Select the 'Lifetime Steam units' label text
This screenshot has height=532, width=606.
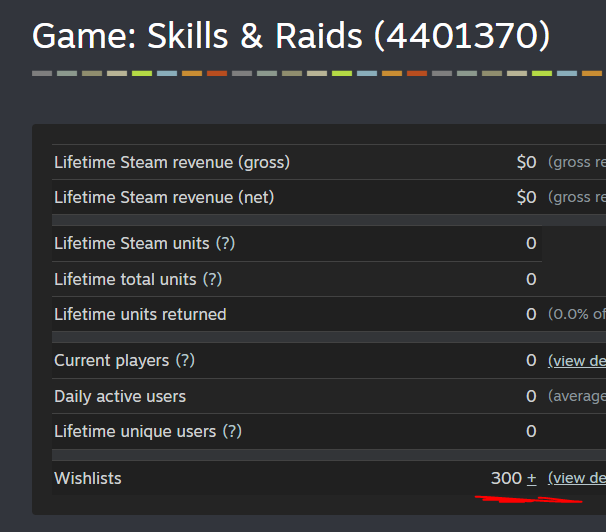(x=132, y=243)
